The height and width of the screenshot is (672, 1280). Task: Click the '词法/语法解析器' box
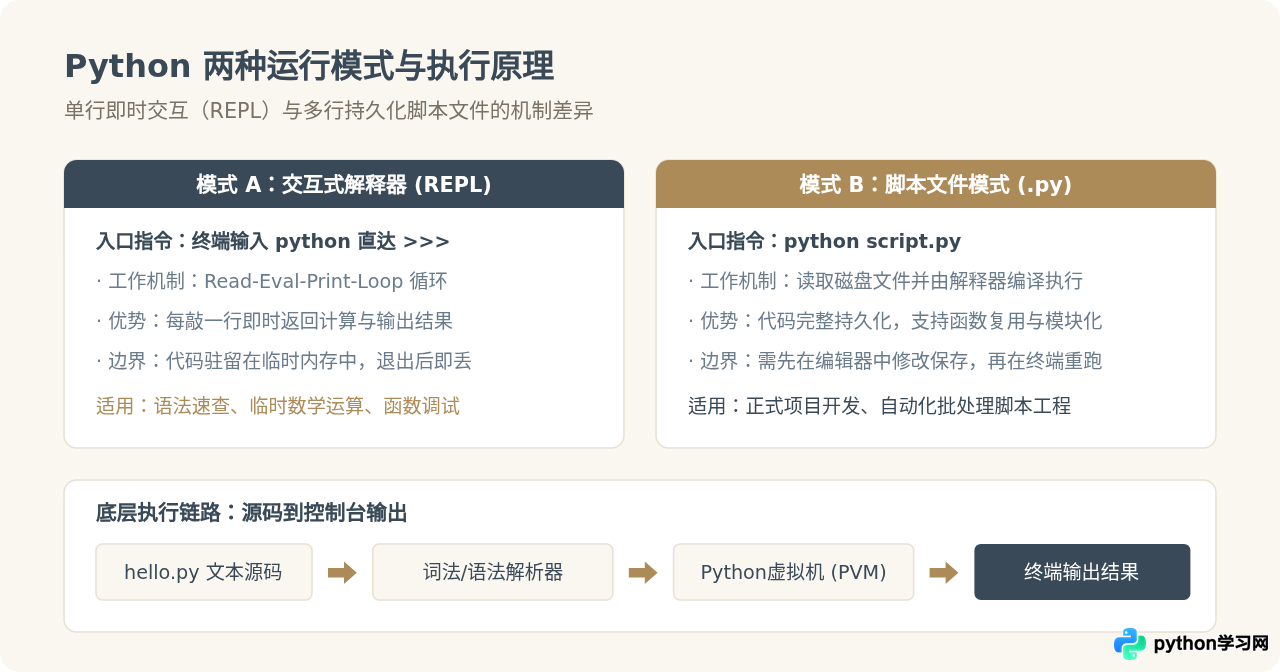click(493, 572)
